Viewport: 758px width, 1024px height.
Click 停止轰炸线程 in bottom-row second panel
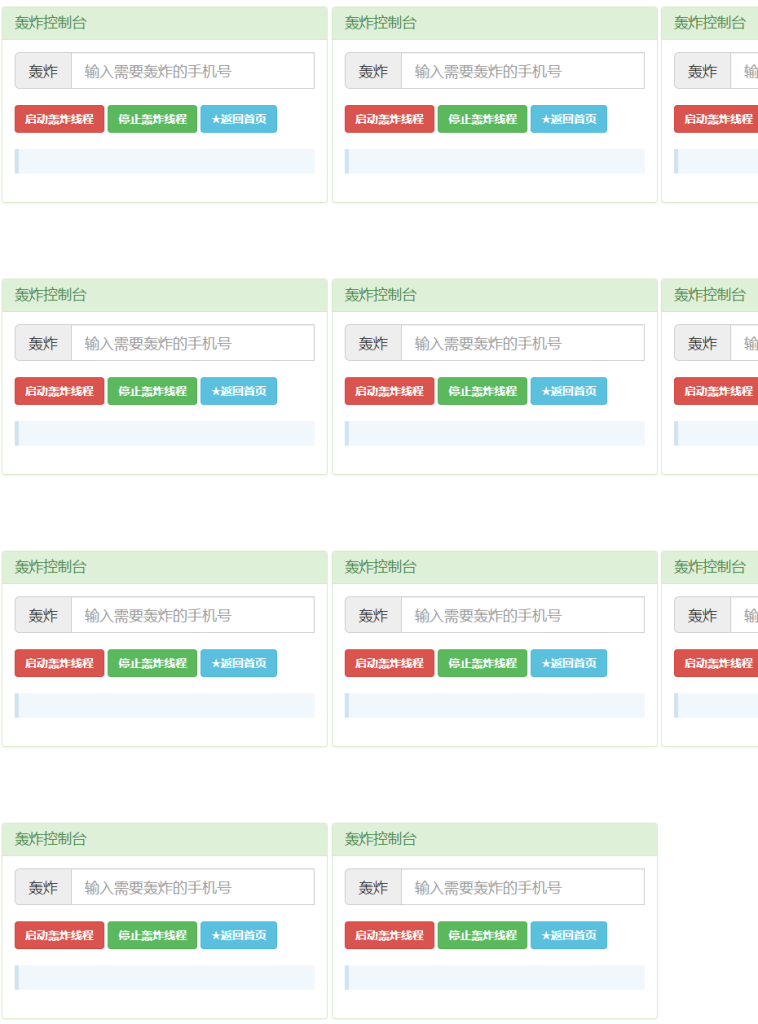tap(482, 935)
